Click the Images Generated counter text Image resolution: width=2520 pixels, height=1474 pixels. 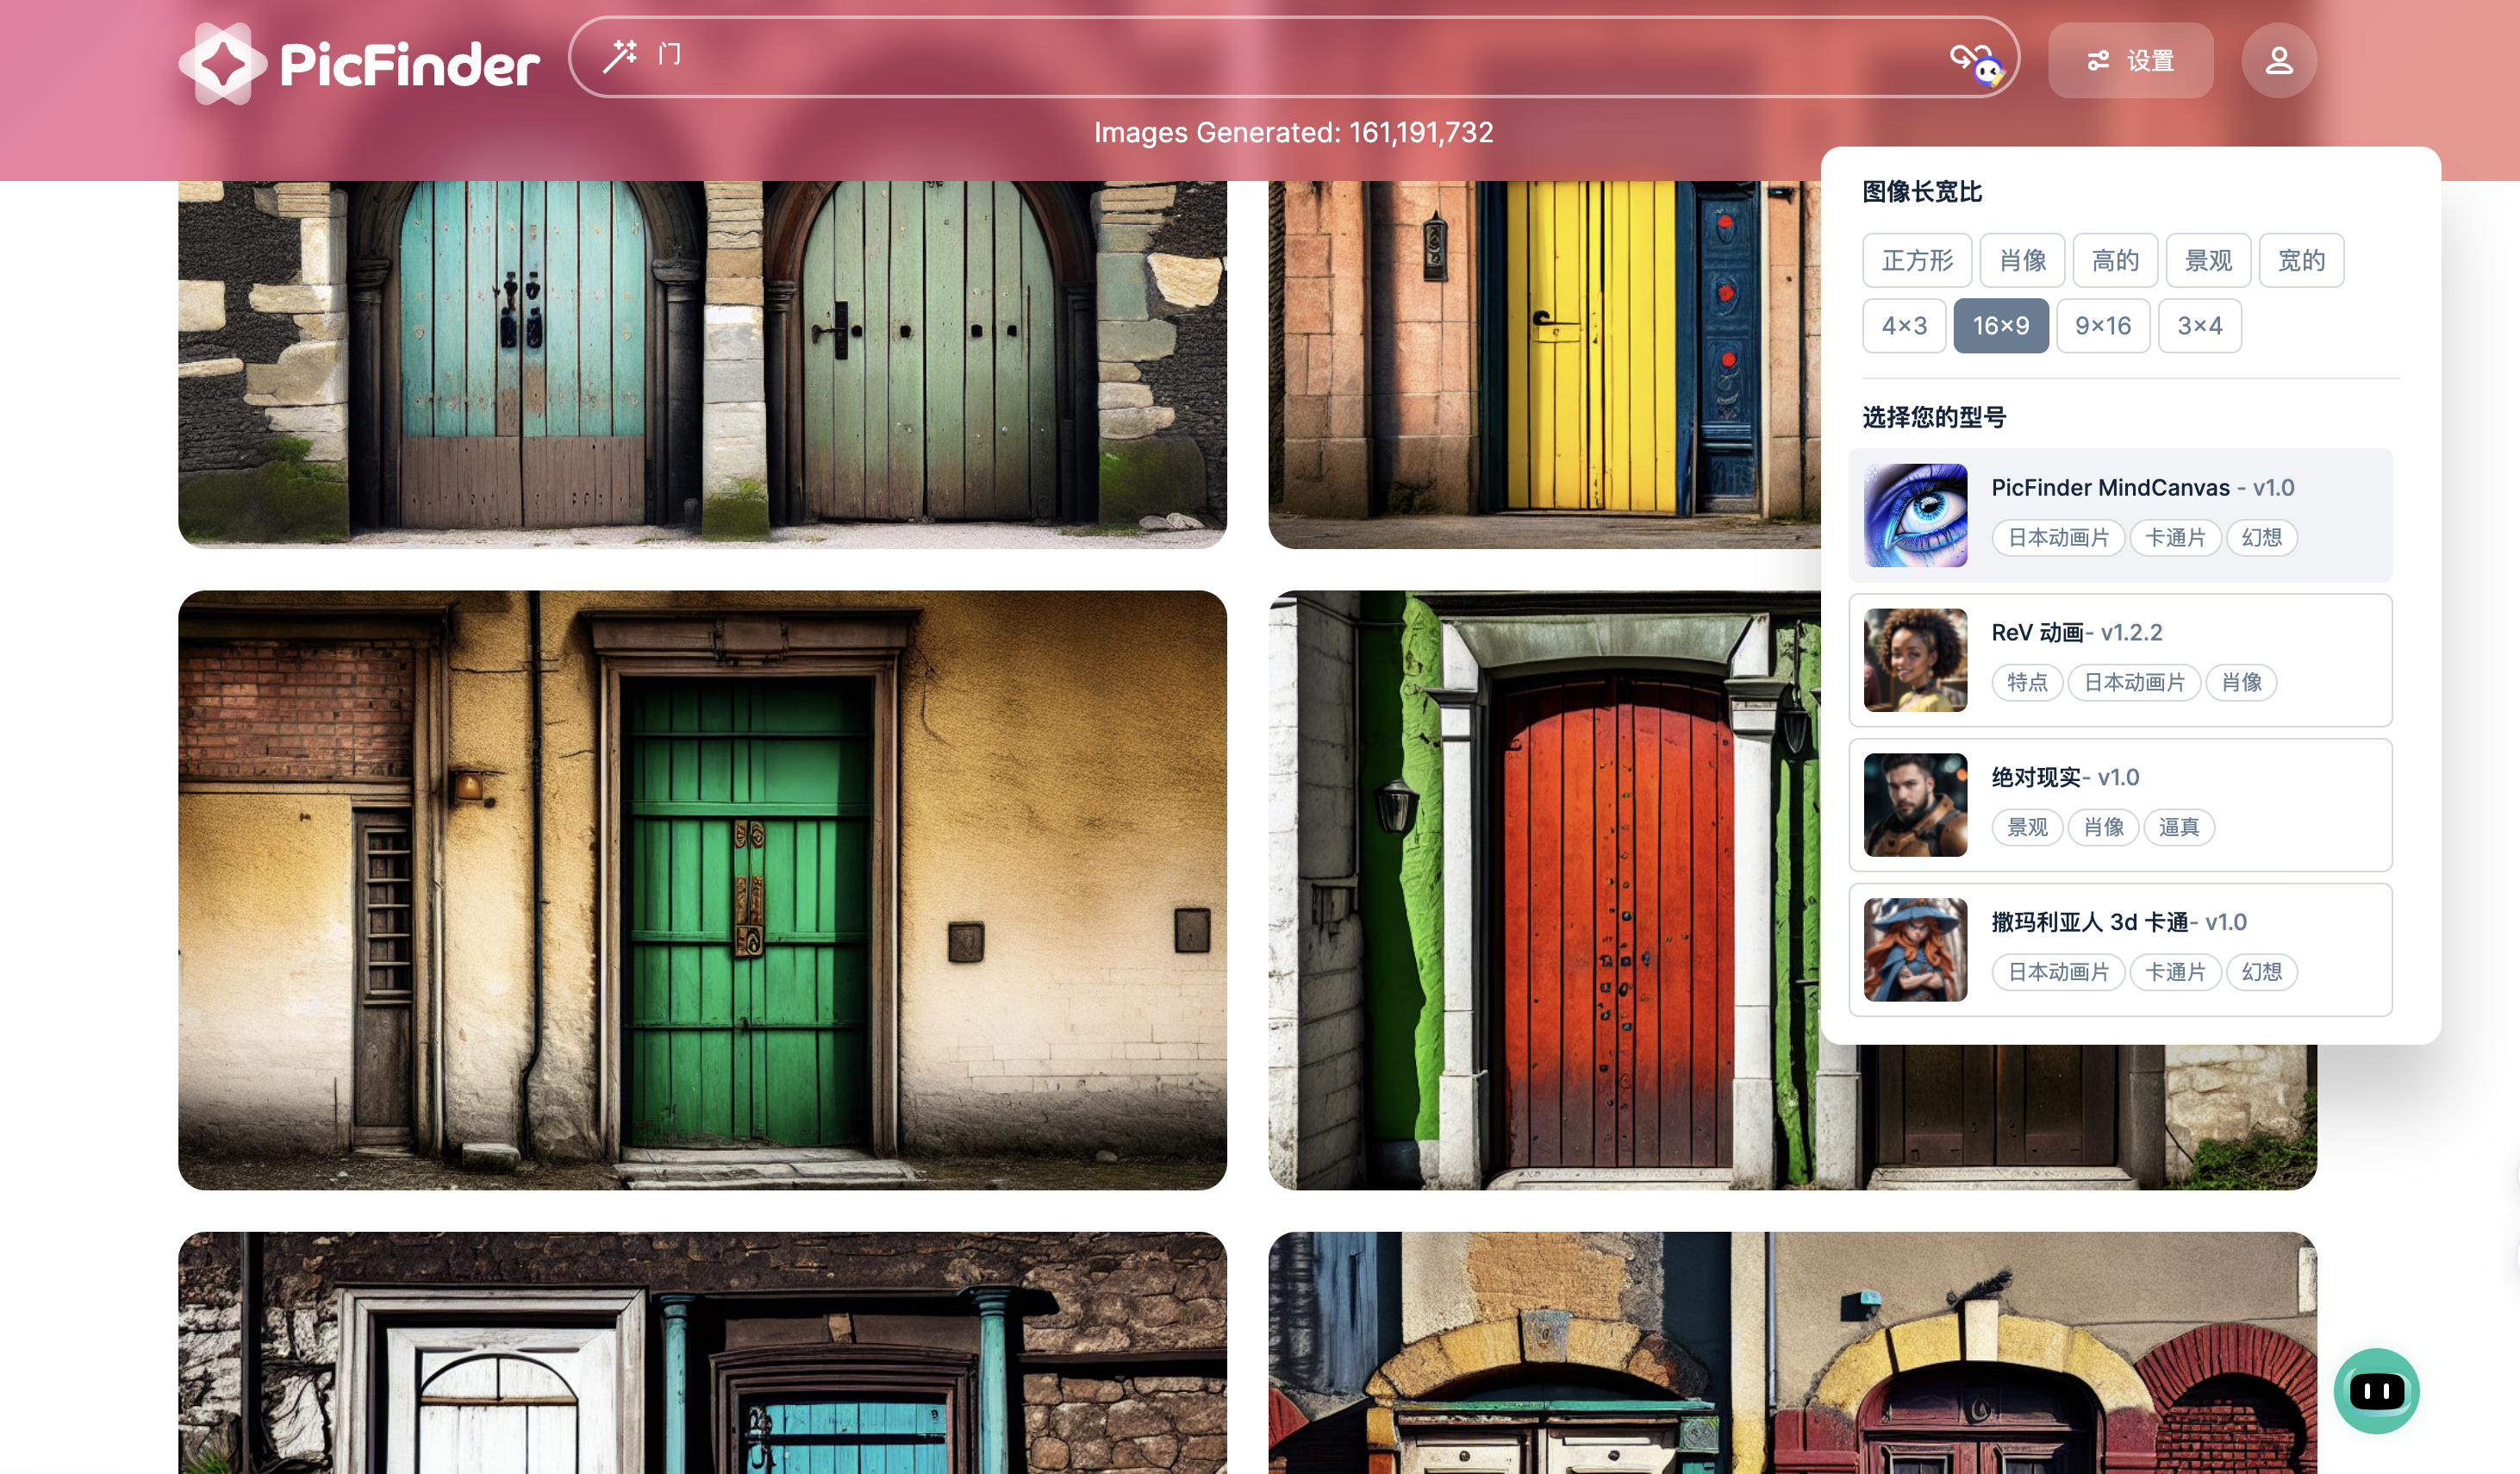pos(1293,132)
